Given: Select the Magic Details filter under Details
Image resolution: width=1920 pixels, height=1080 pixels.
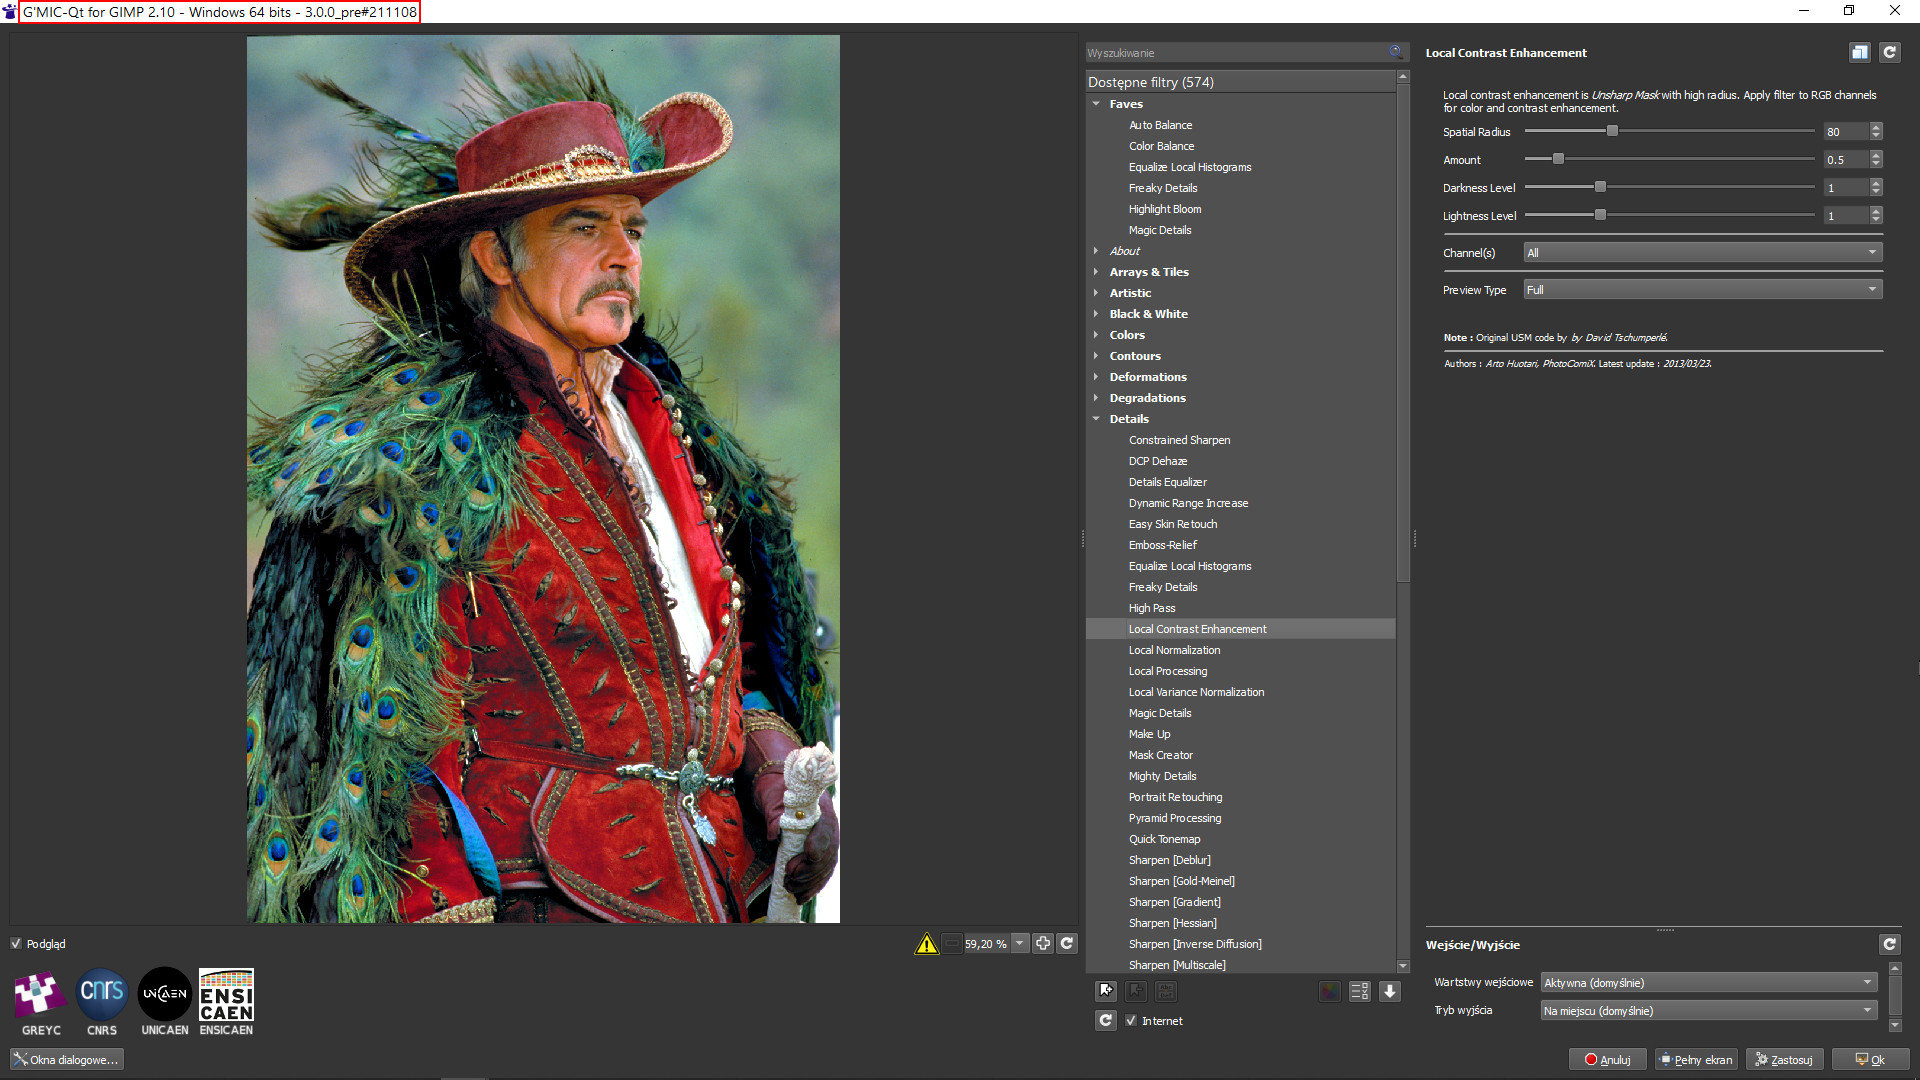Looking at the screenshot, I should tap(1160, 713).
